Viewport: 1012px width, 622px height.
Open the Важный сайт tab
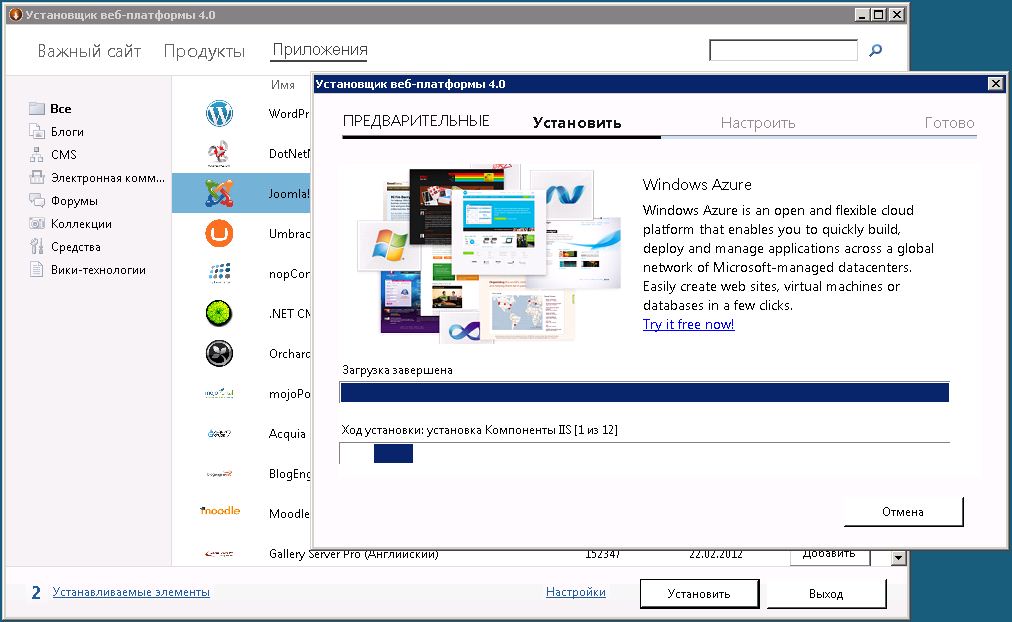click(89, 51)
